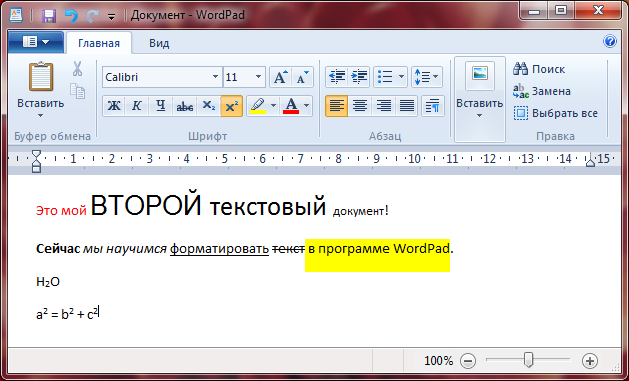This screenshot has width=629, height=381.
Task: Align text right
Action: click(383, 106)
